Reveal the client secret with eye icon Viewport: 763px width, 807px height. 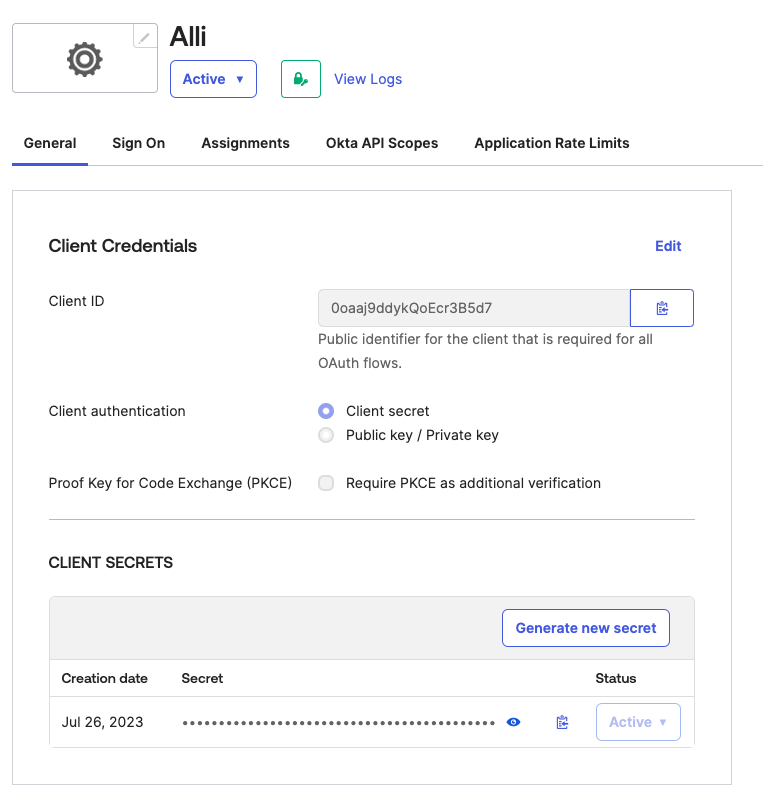coord(513,722)
